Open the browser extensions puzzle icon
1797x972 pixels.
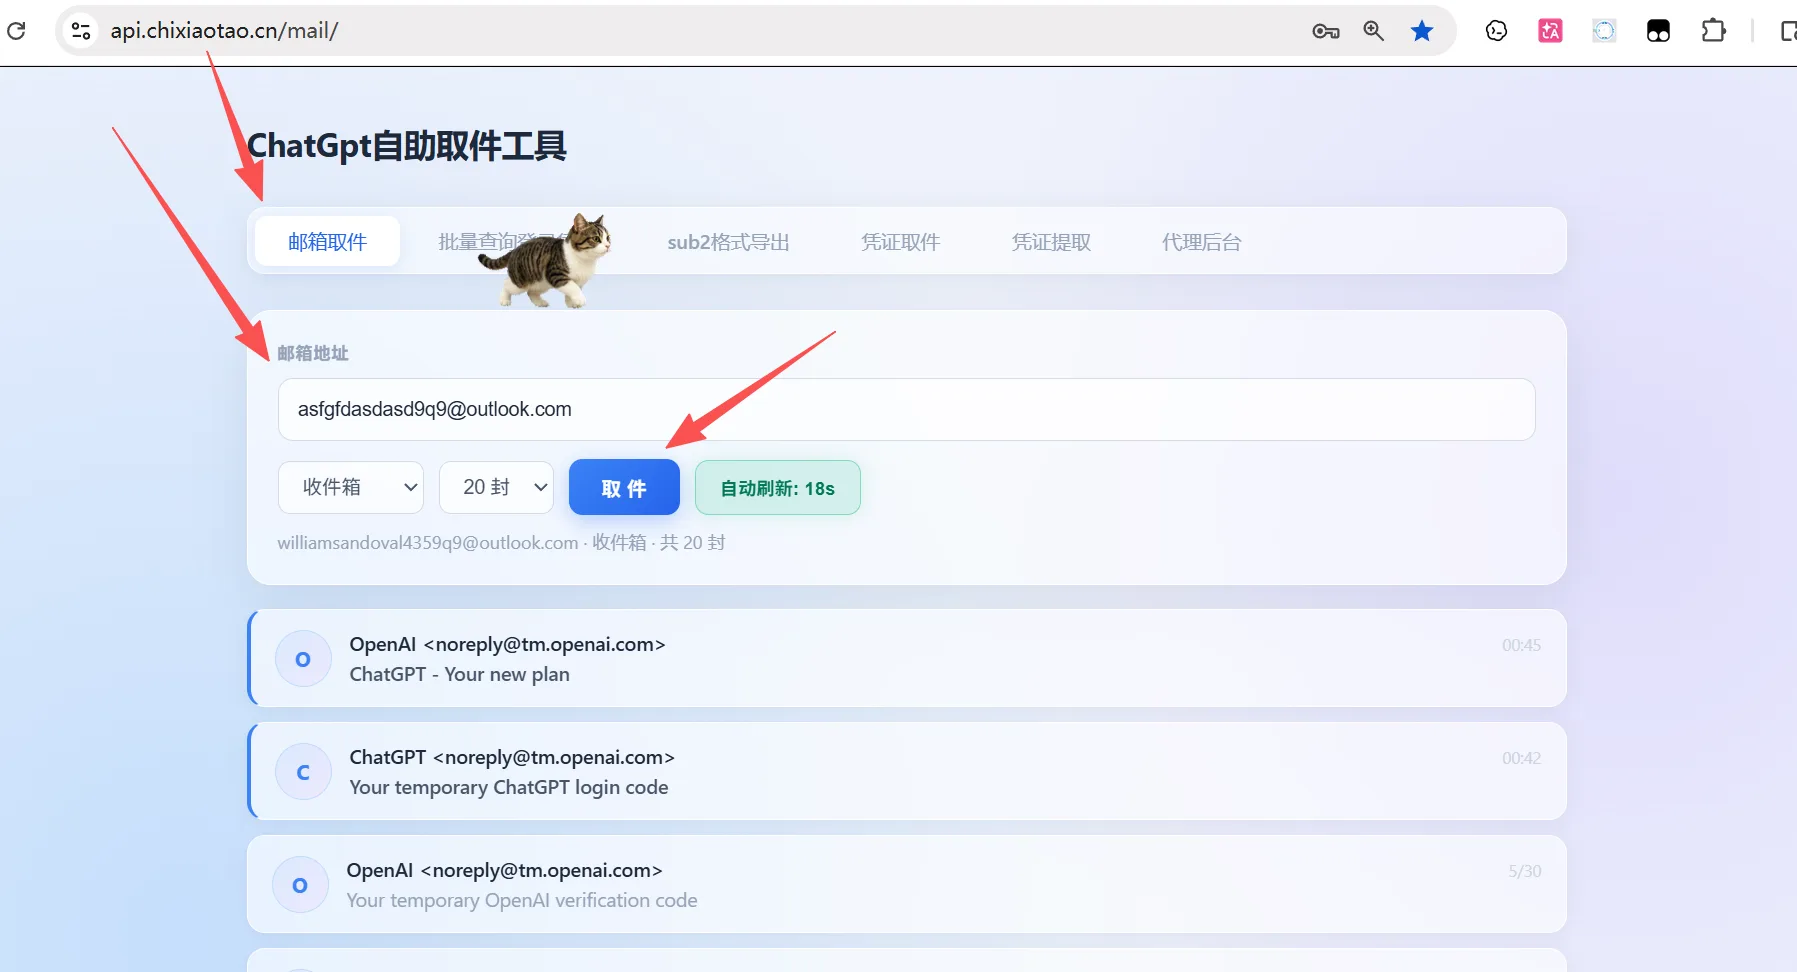click(1713, 31)
